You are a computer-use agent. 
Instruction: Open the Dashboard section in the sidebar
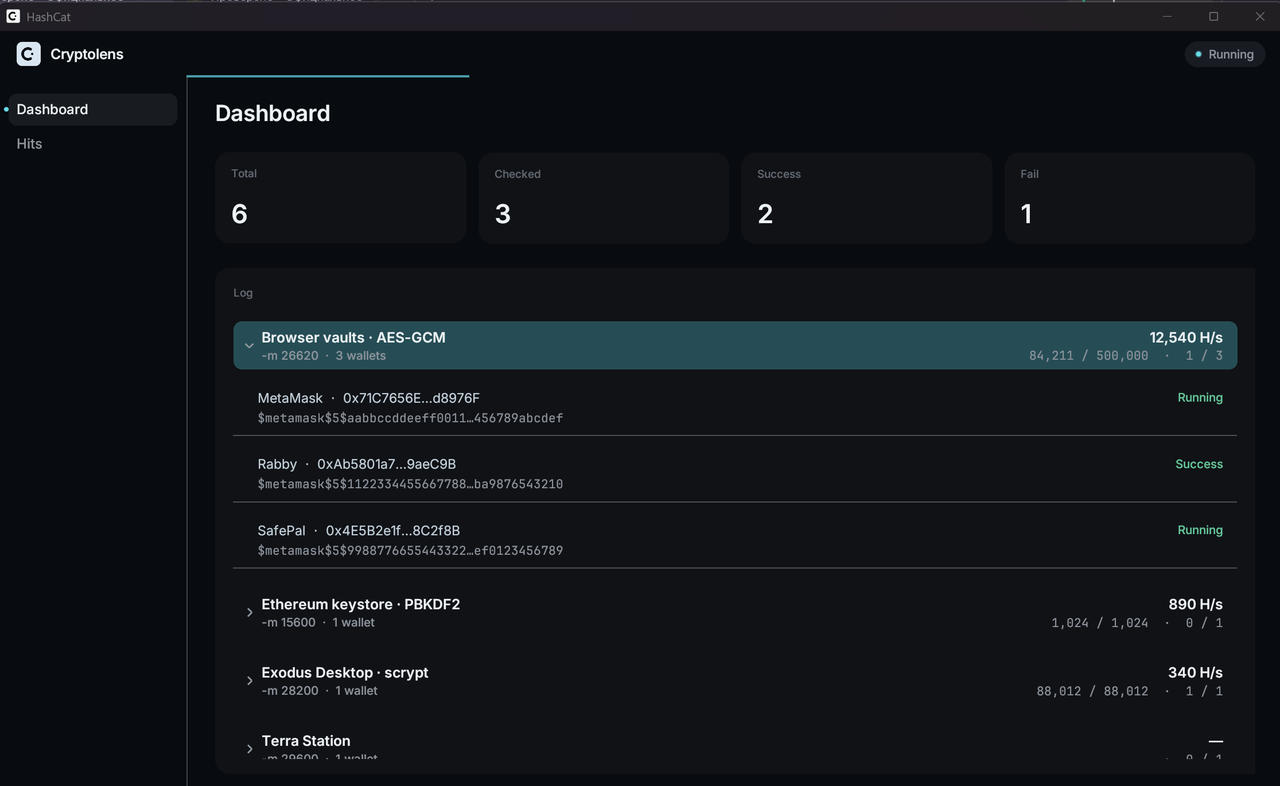[x=92, y=110]
